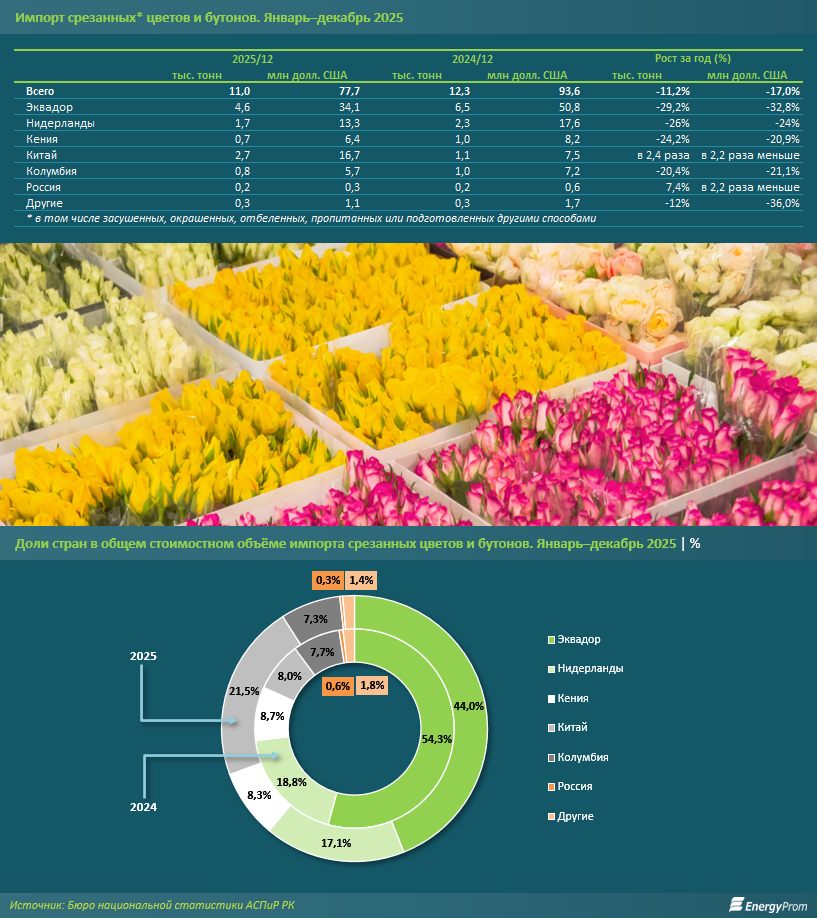The width and height of the screenshot is (817, 918).
Task: Click the 54,3% inner ring label
Action: coord(411,738)
